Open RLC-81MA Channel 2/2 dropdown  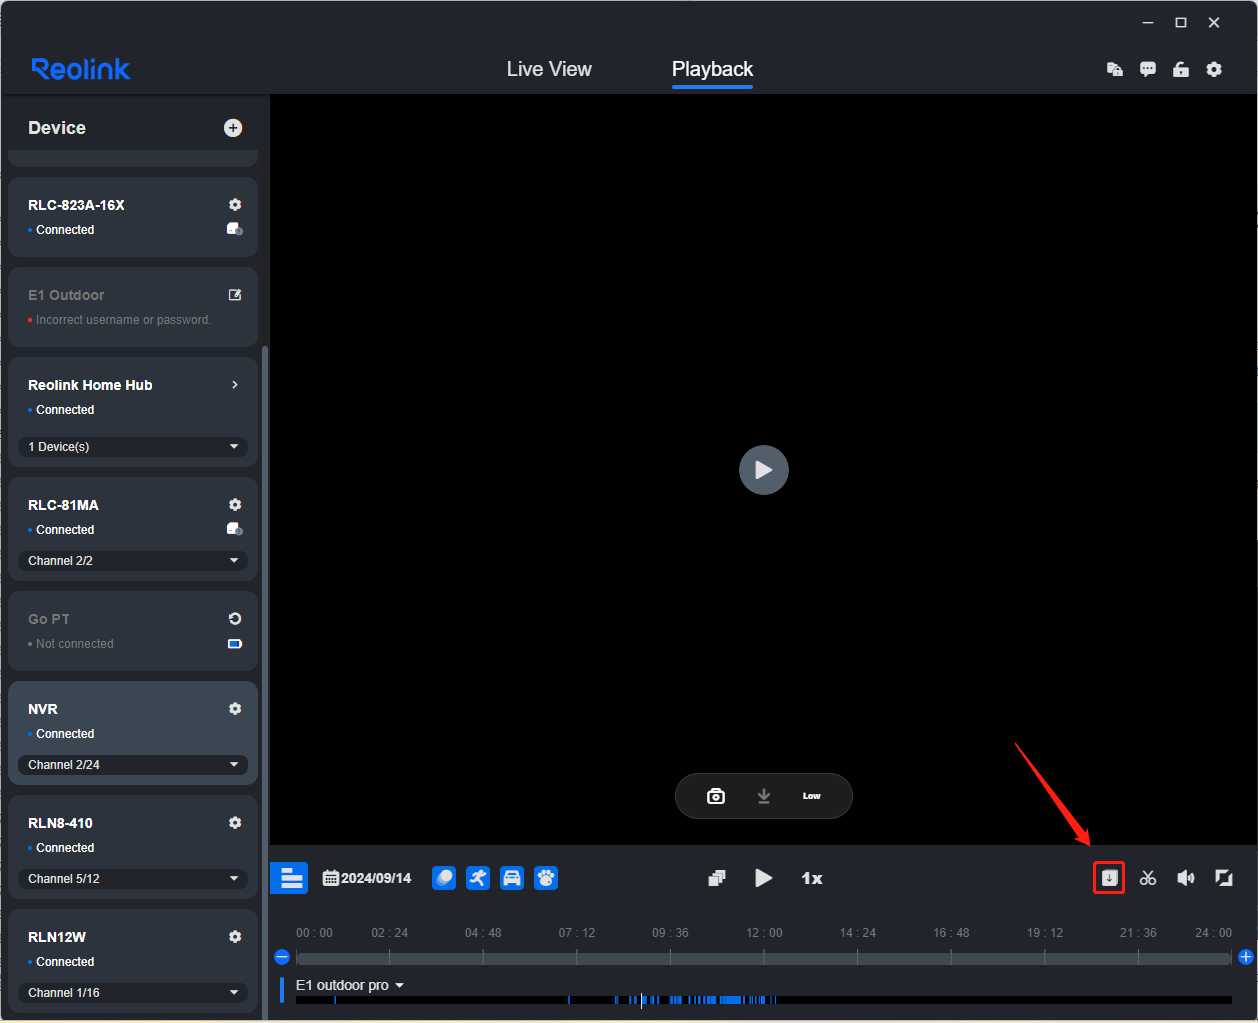coord(133,561)
